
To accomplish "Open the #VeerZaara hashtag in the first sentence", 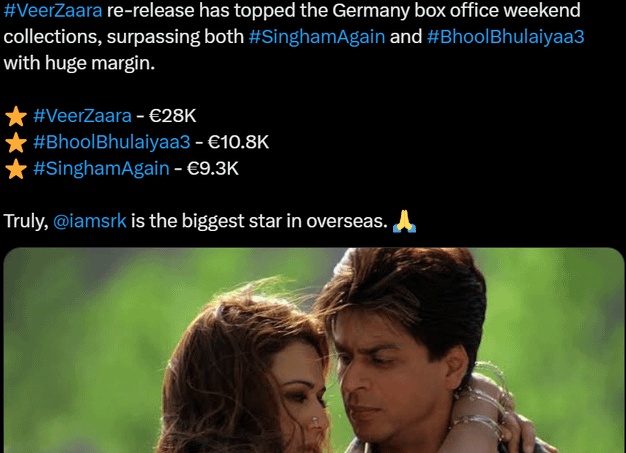I will point(53,10).
